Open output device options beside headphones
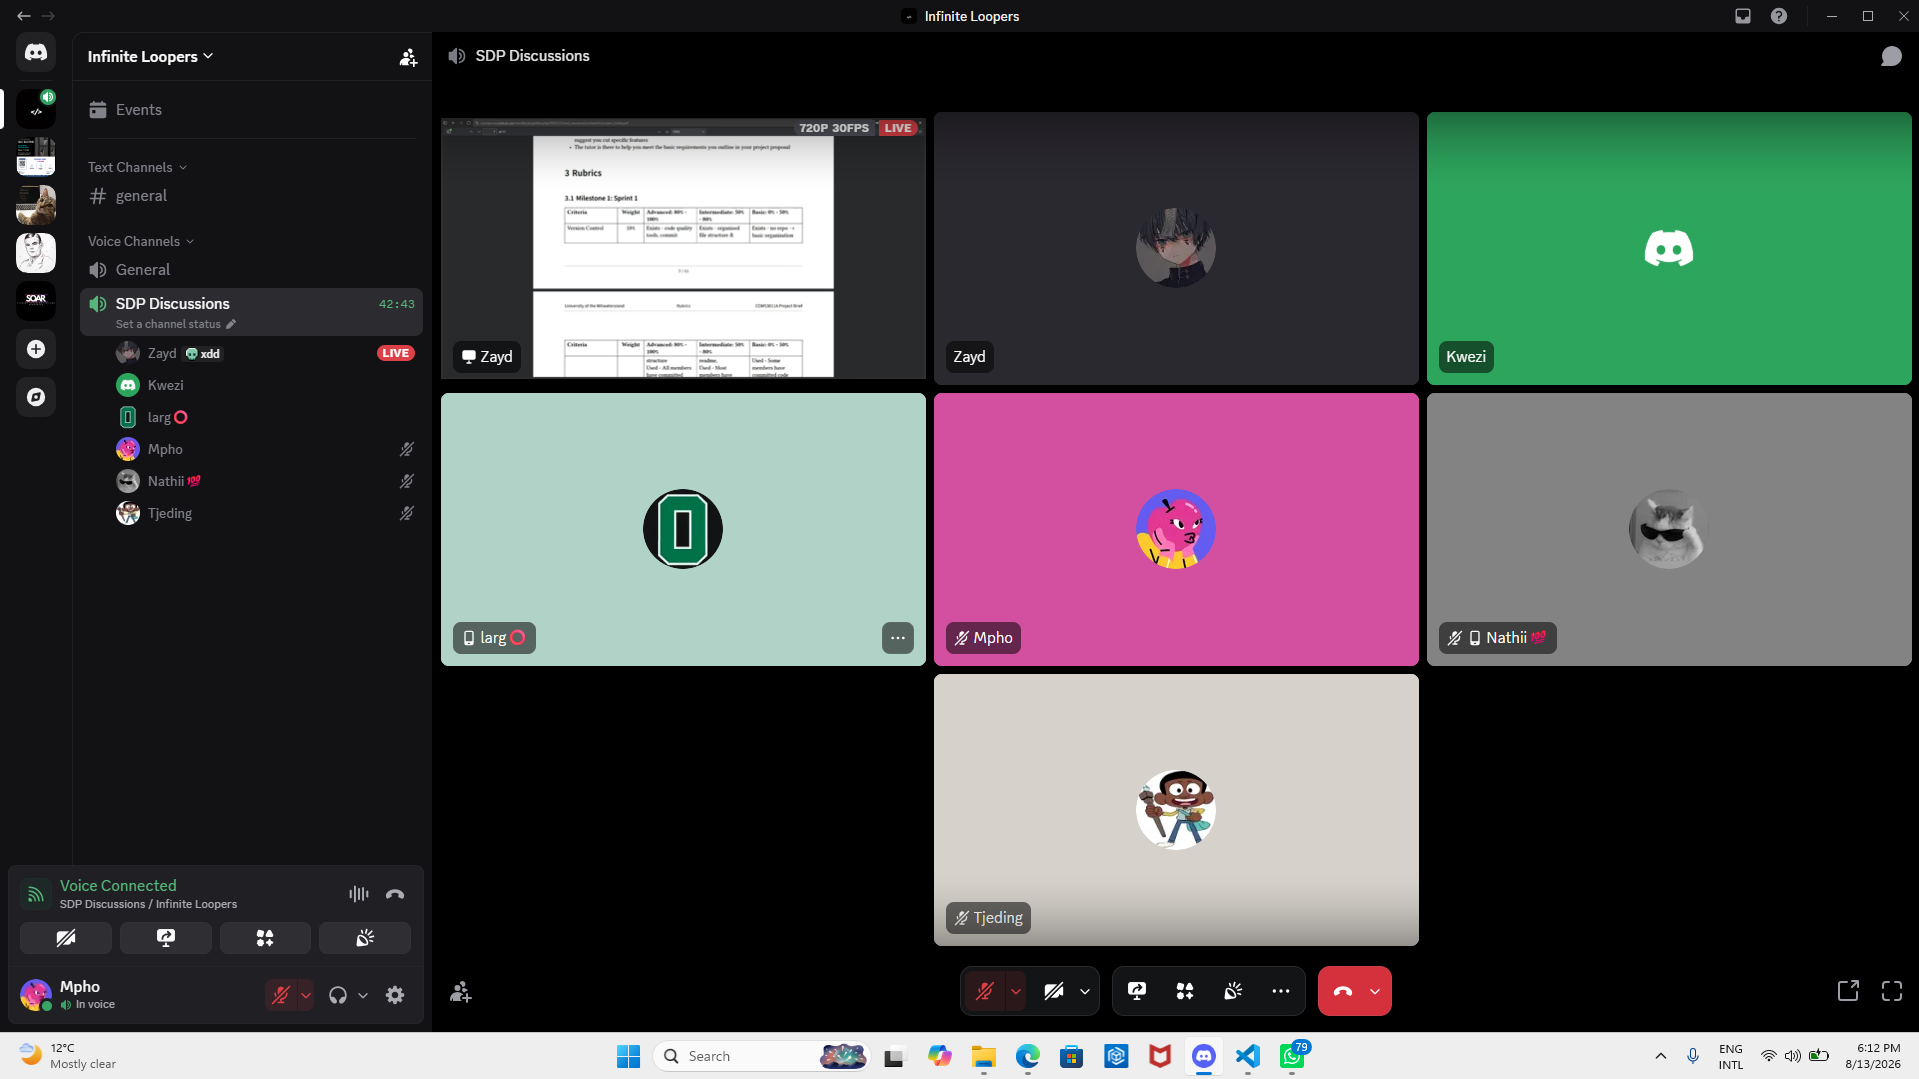Viewport: 1919px width, 1079px height. pos(363,995)
